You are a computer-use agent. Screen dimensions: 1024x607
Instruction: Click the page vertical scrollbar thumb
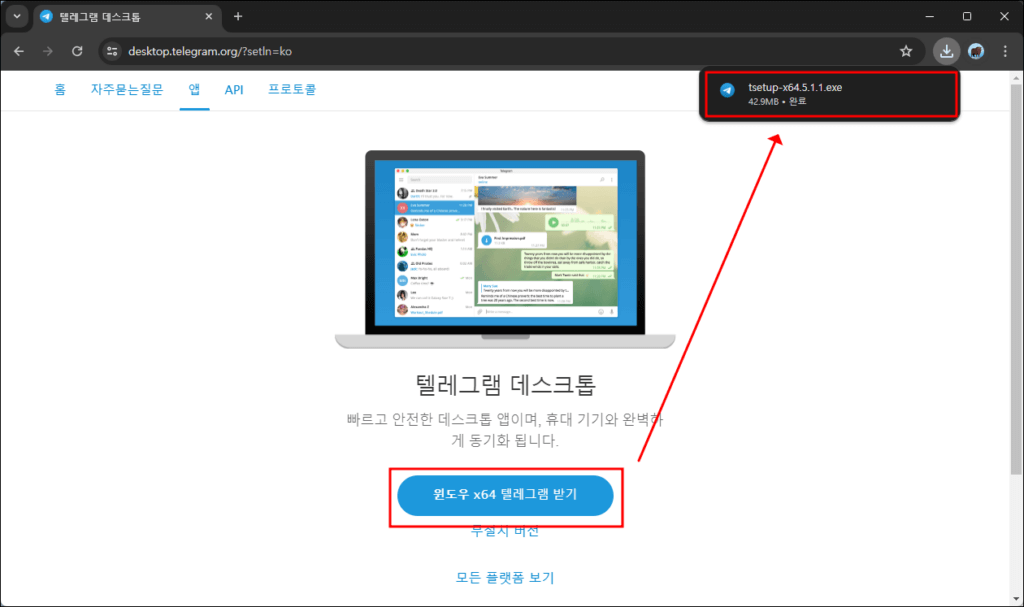coord(1016,278)
